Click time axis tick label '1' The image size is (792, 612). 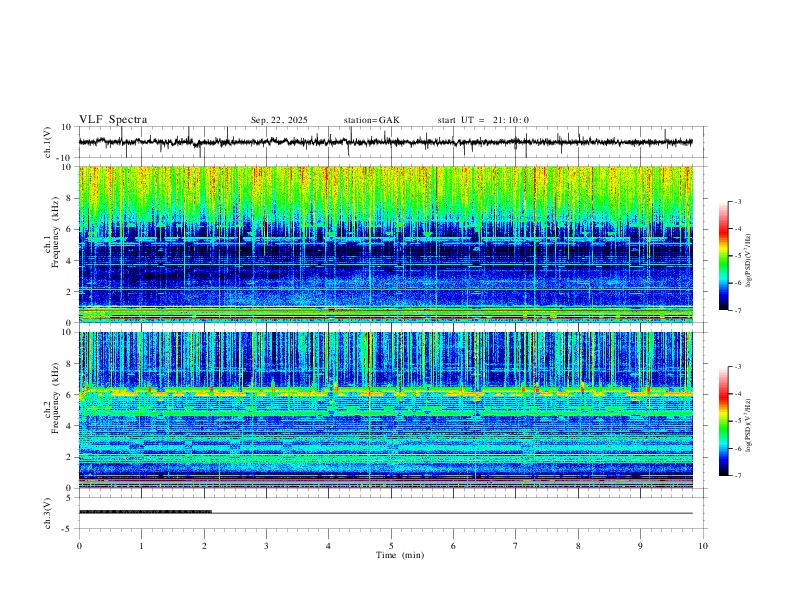click(x=141, y=546)
